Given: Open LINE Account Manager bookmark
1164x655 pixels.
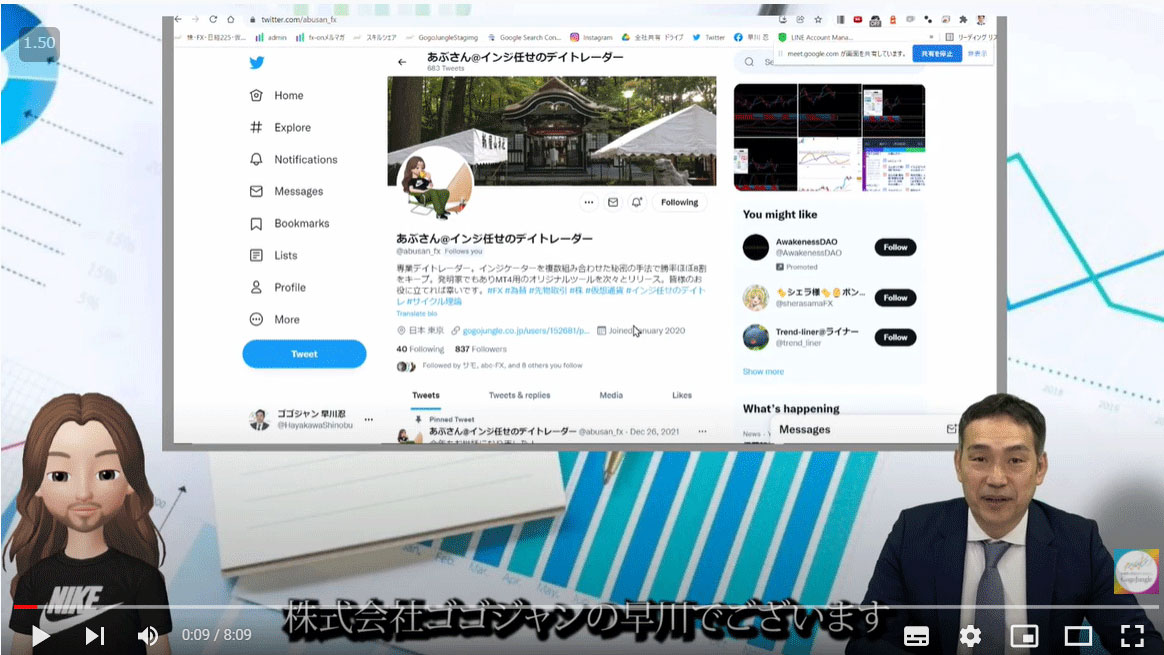Looking at the screenshot, I should (815, 37).
